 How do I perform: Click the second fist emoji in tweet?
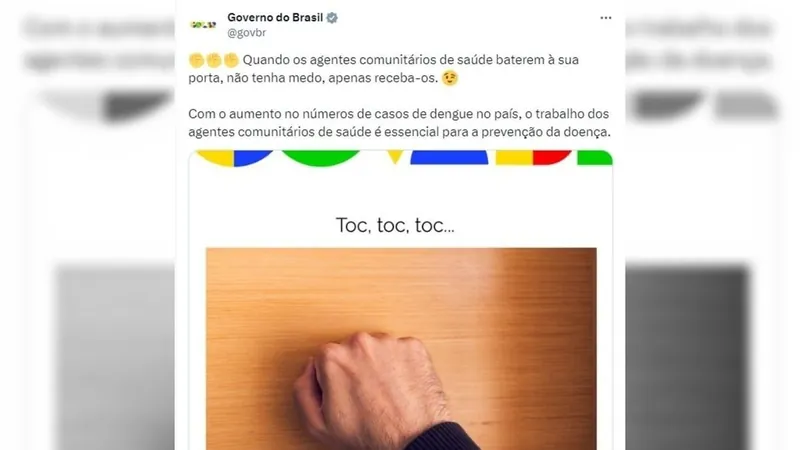click(x=214, y=60)
